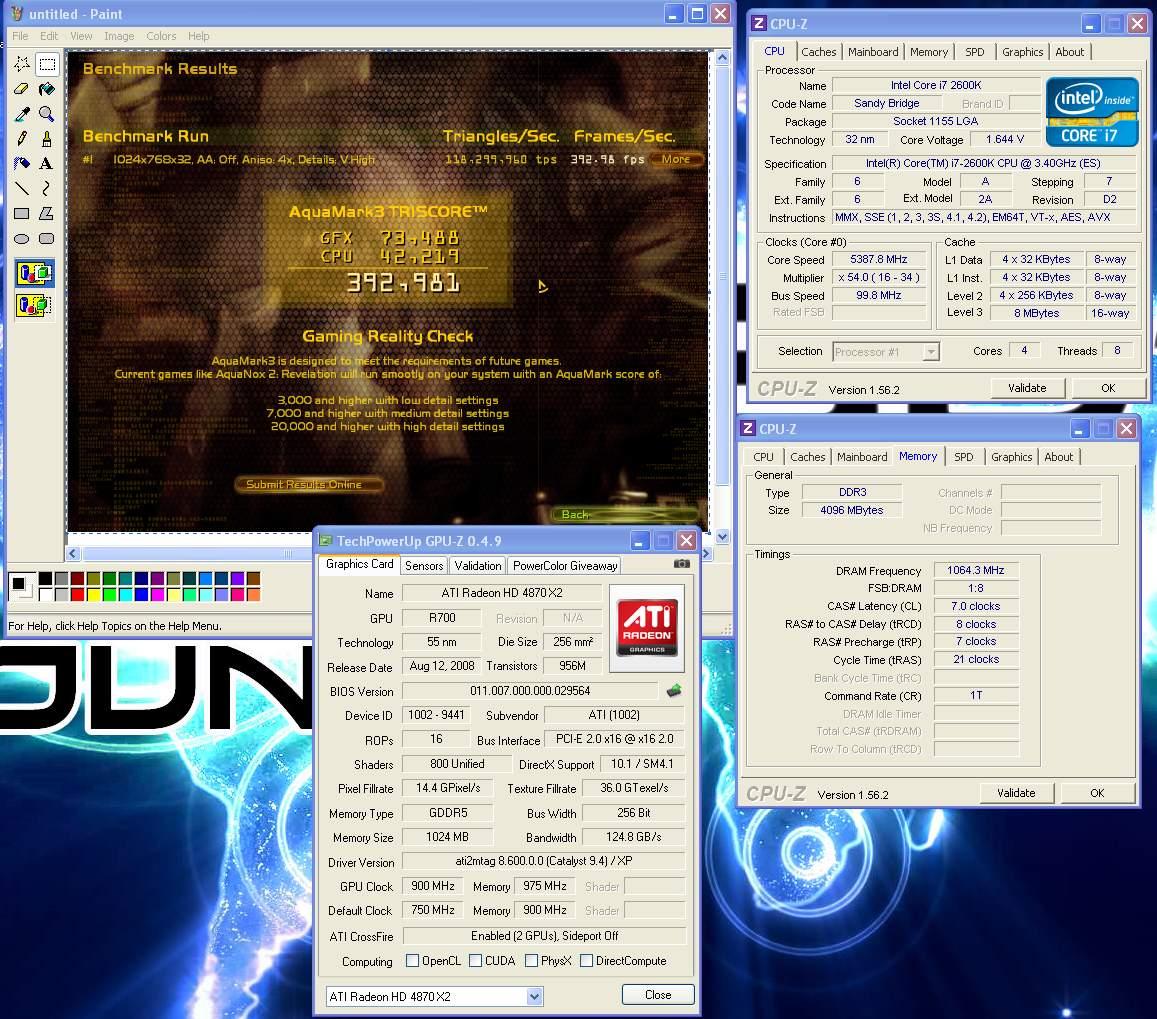This screenshot has height=1019, width=1157.
Task: Open Mainboard tab in CPU-Z processor window
Action: 873,52
